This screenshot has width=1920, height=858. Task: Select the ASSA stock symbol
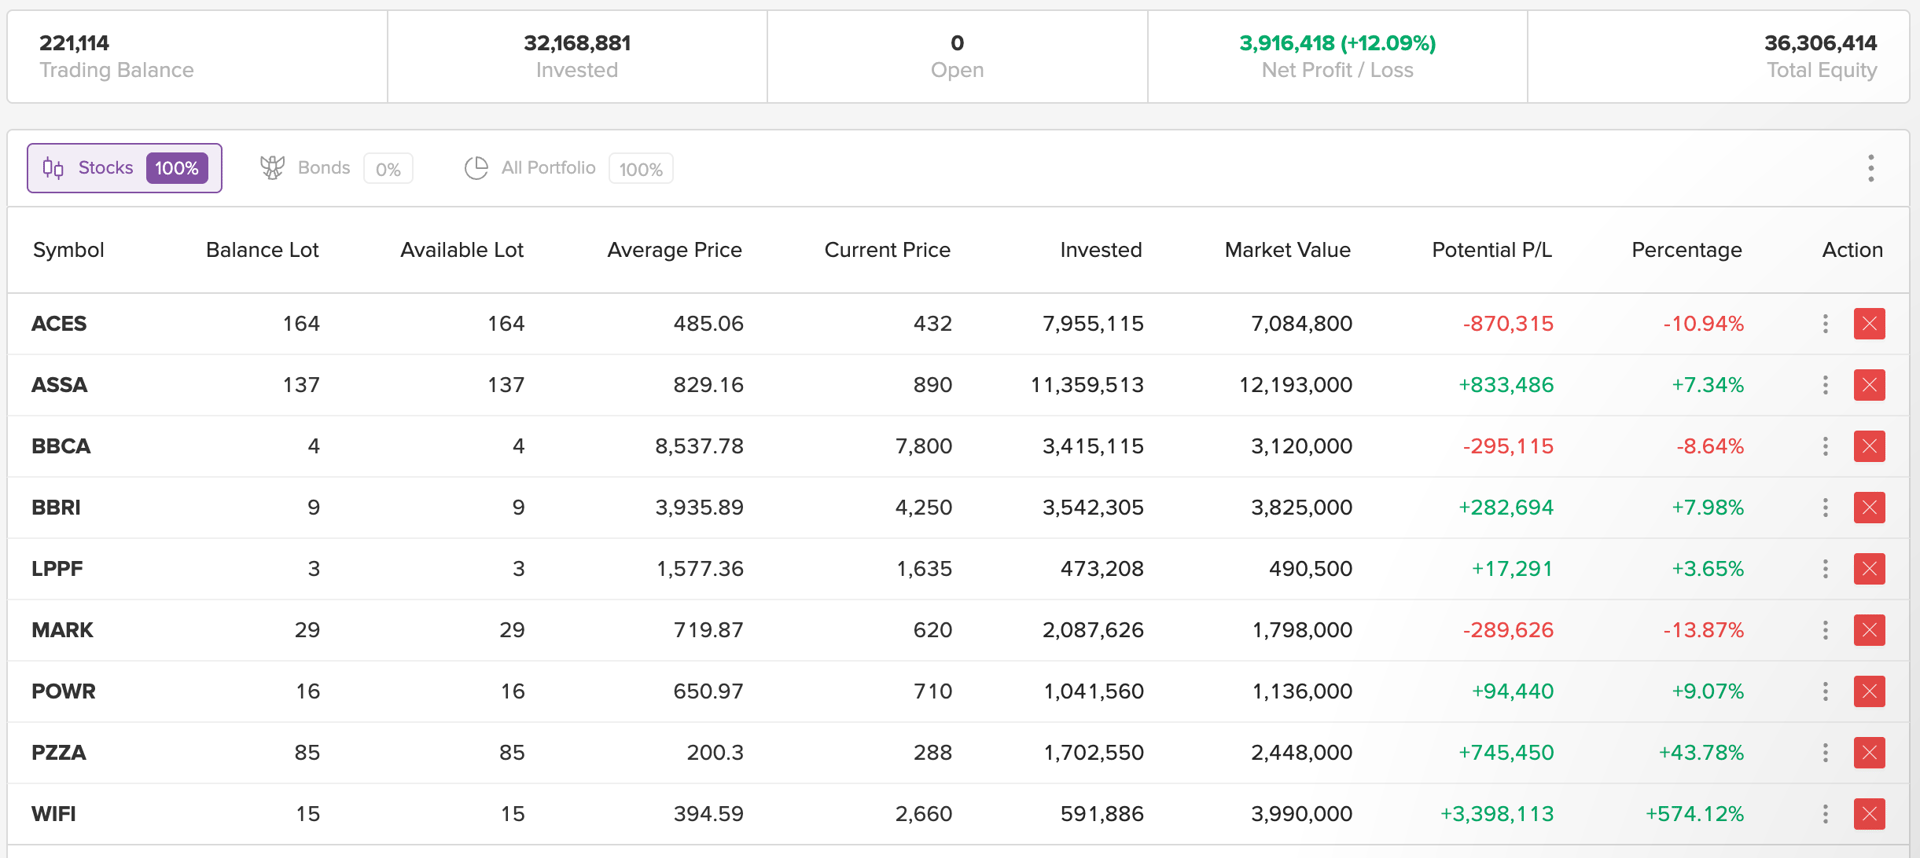tap(59, 385)
